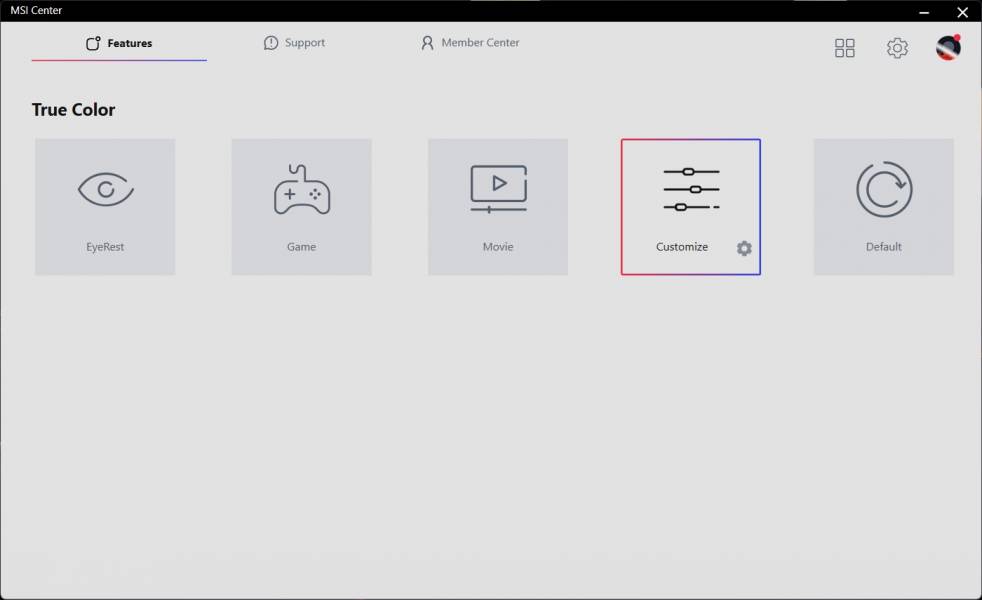Click the MSI Center window title

36,10
